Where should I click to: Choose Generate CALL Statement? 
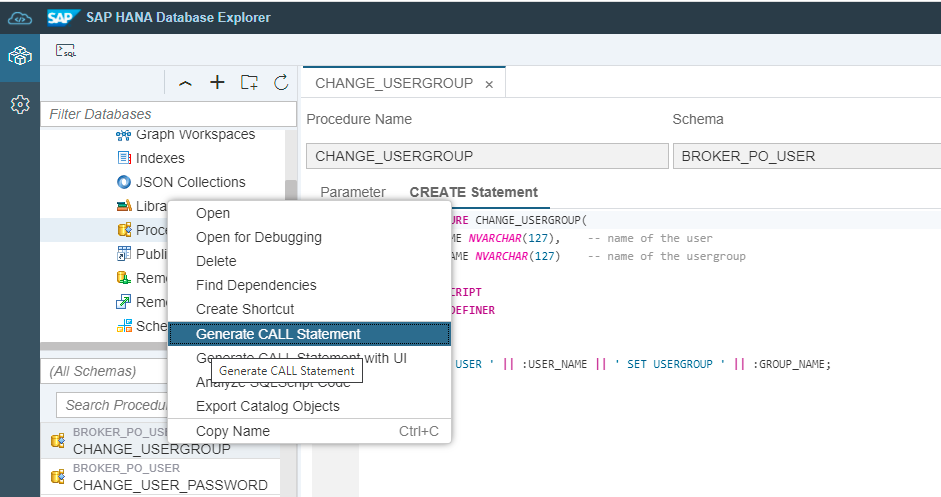point(309,334)
